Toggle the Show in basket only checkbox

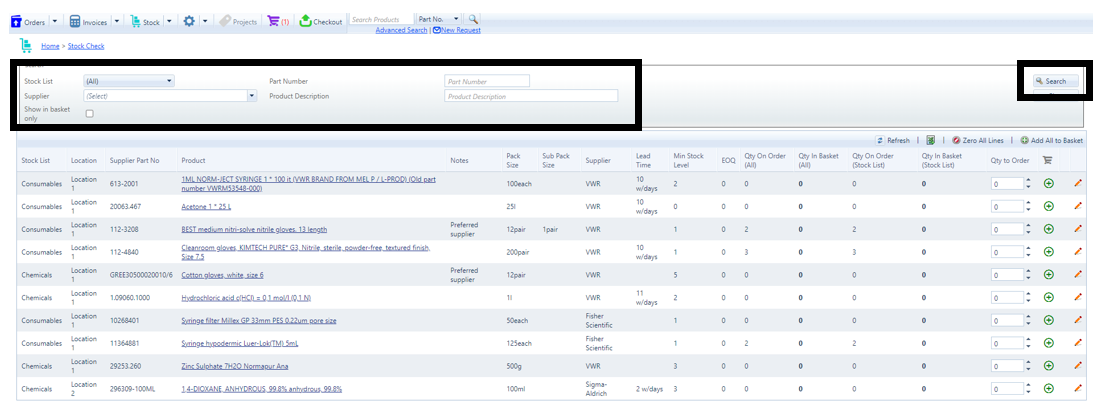89,113
